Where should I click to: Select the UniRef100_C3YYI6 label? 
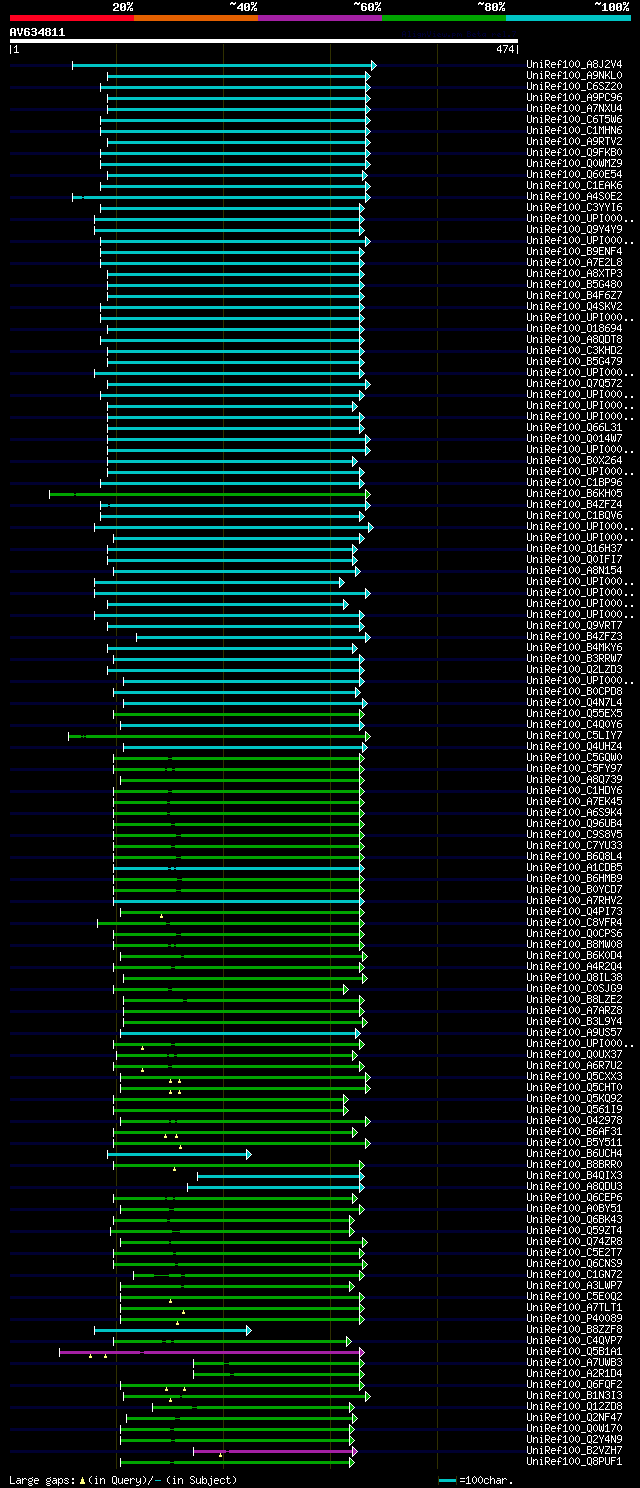coord(574,208)
